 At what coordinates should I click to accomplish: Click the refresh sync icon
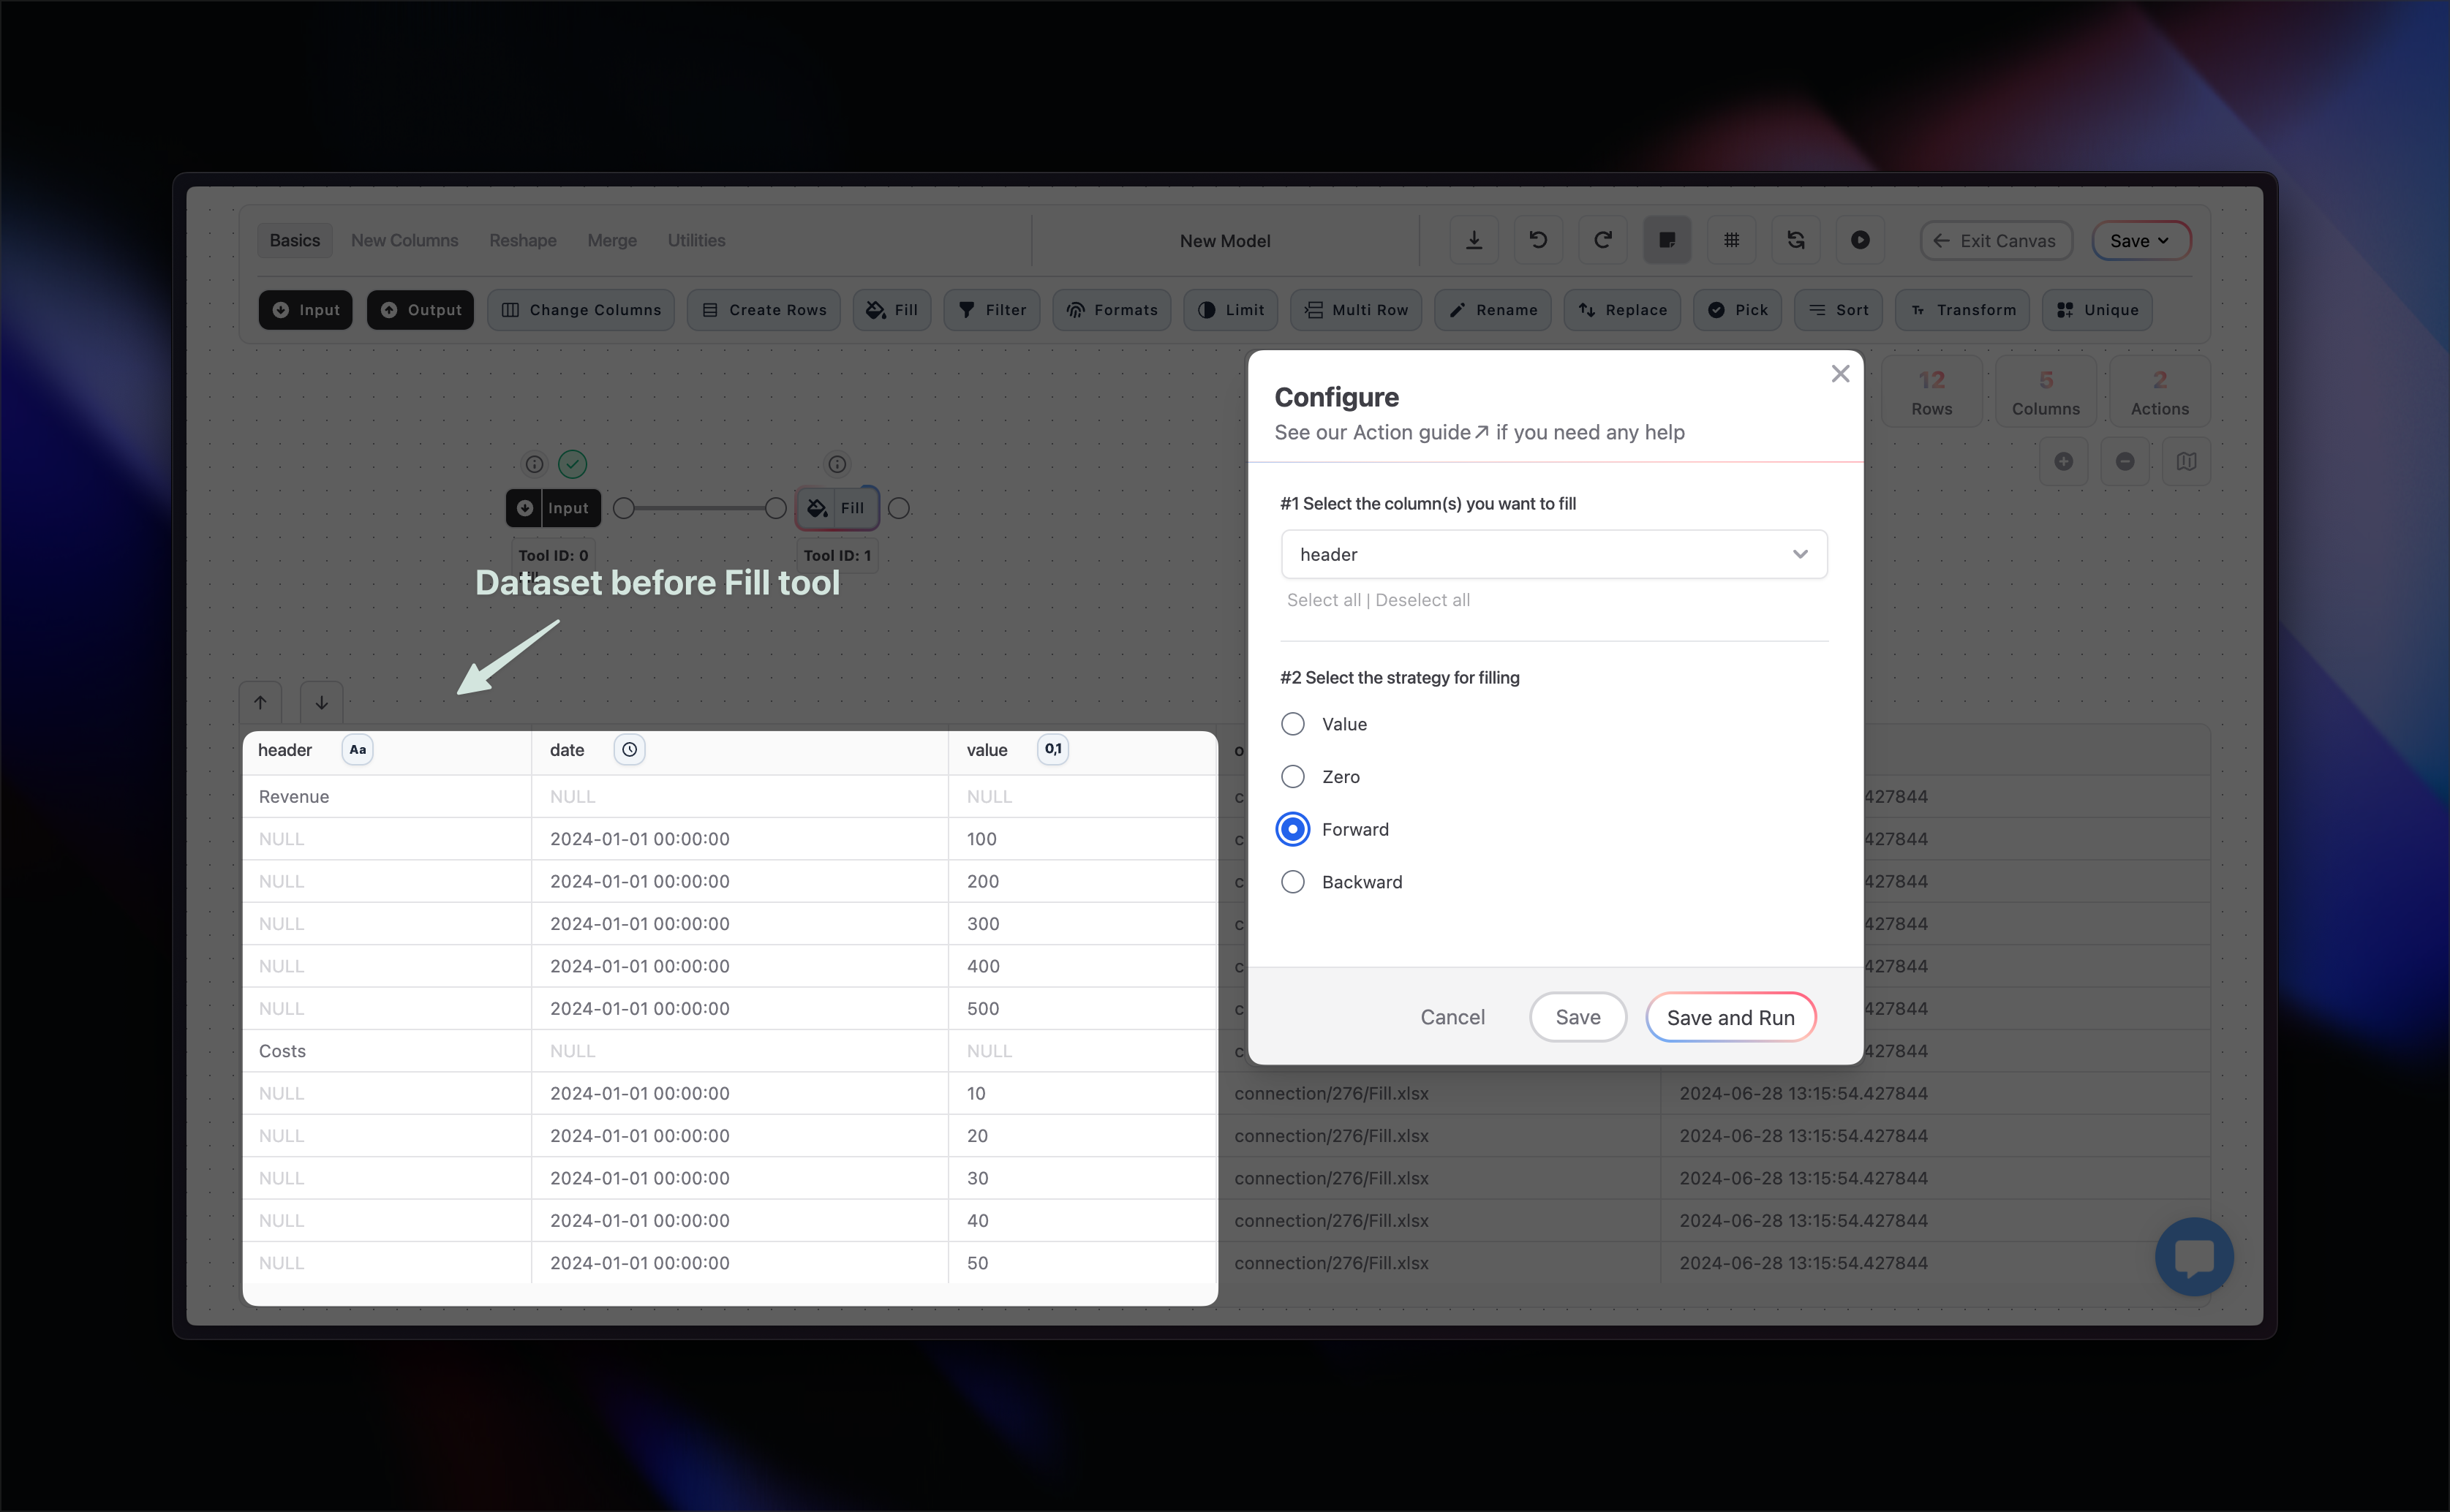tap(1796, 240)
